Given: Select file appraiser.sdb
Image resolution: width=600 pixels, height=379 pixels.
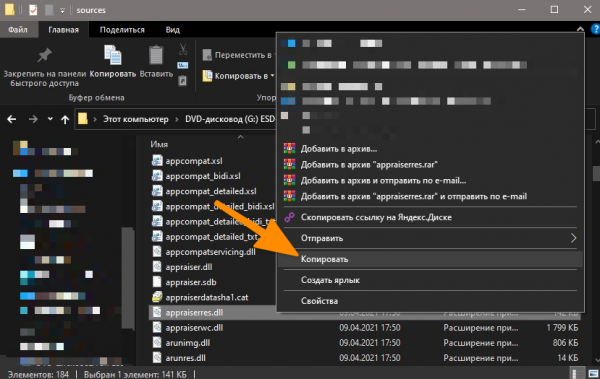Looking at the screenshot, I should point(191,282).
